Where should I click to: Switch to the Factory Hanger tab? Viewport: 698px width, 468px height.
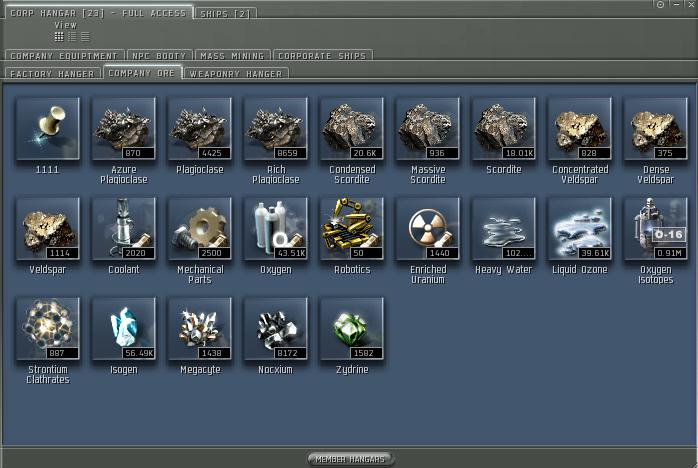53,73
